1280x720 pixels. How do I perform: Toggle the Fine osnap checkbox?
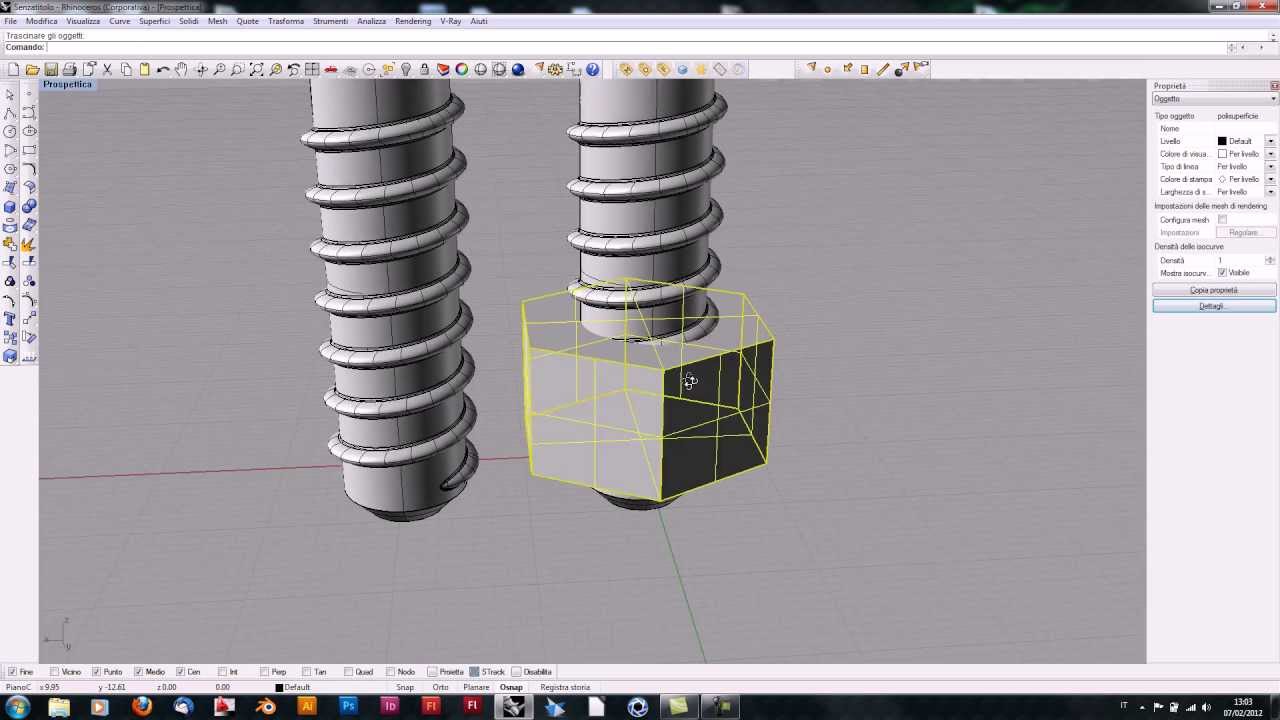click(x=12, y=672)
